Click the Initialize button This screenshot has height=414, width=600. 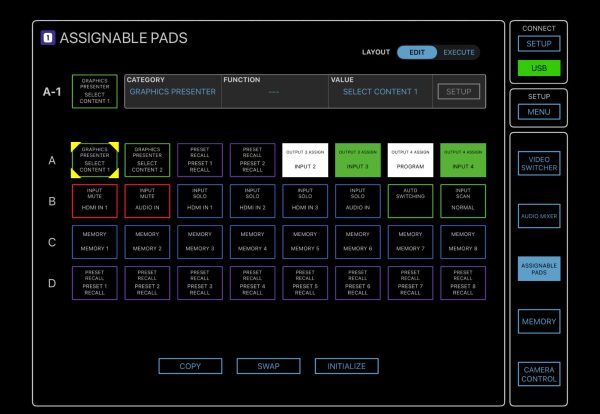(347, 366)
